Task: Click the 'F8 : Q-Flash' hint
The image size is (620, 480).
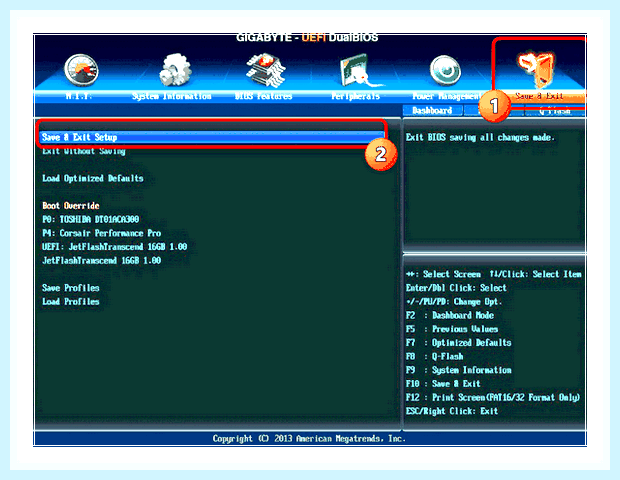Action: 435,357
